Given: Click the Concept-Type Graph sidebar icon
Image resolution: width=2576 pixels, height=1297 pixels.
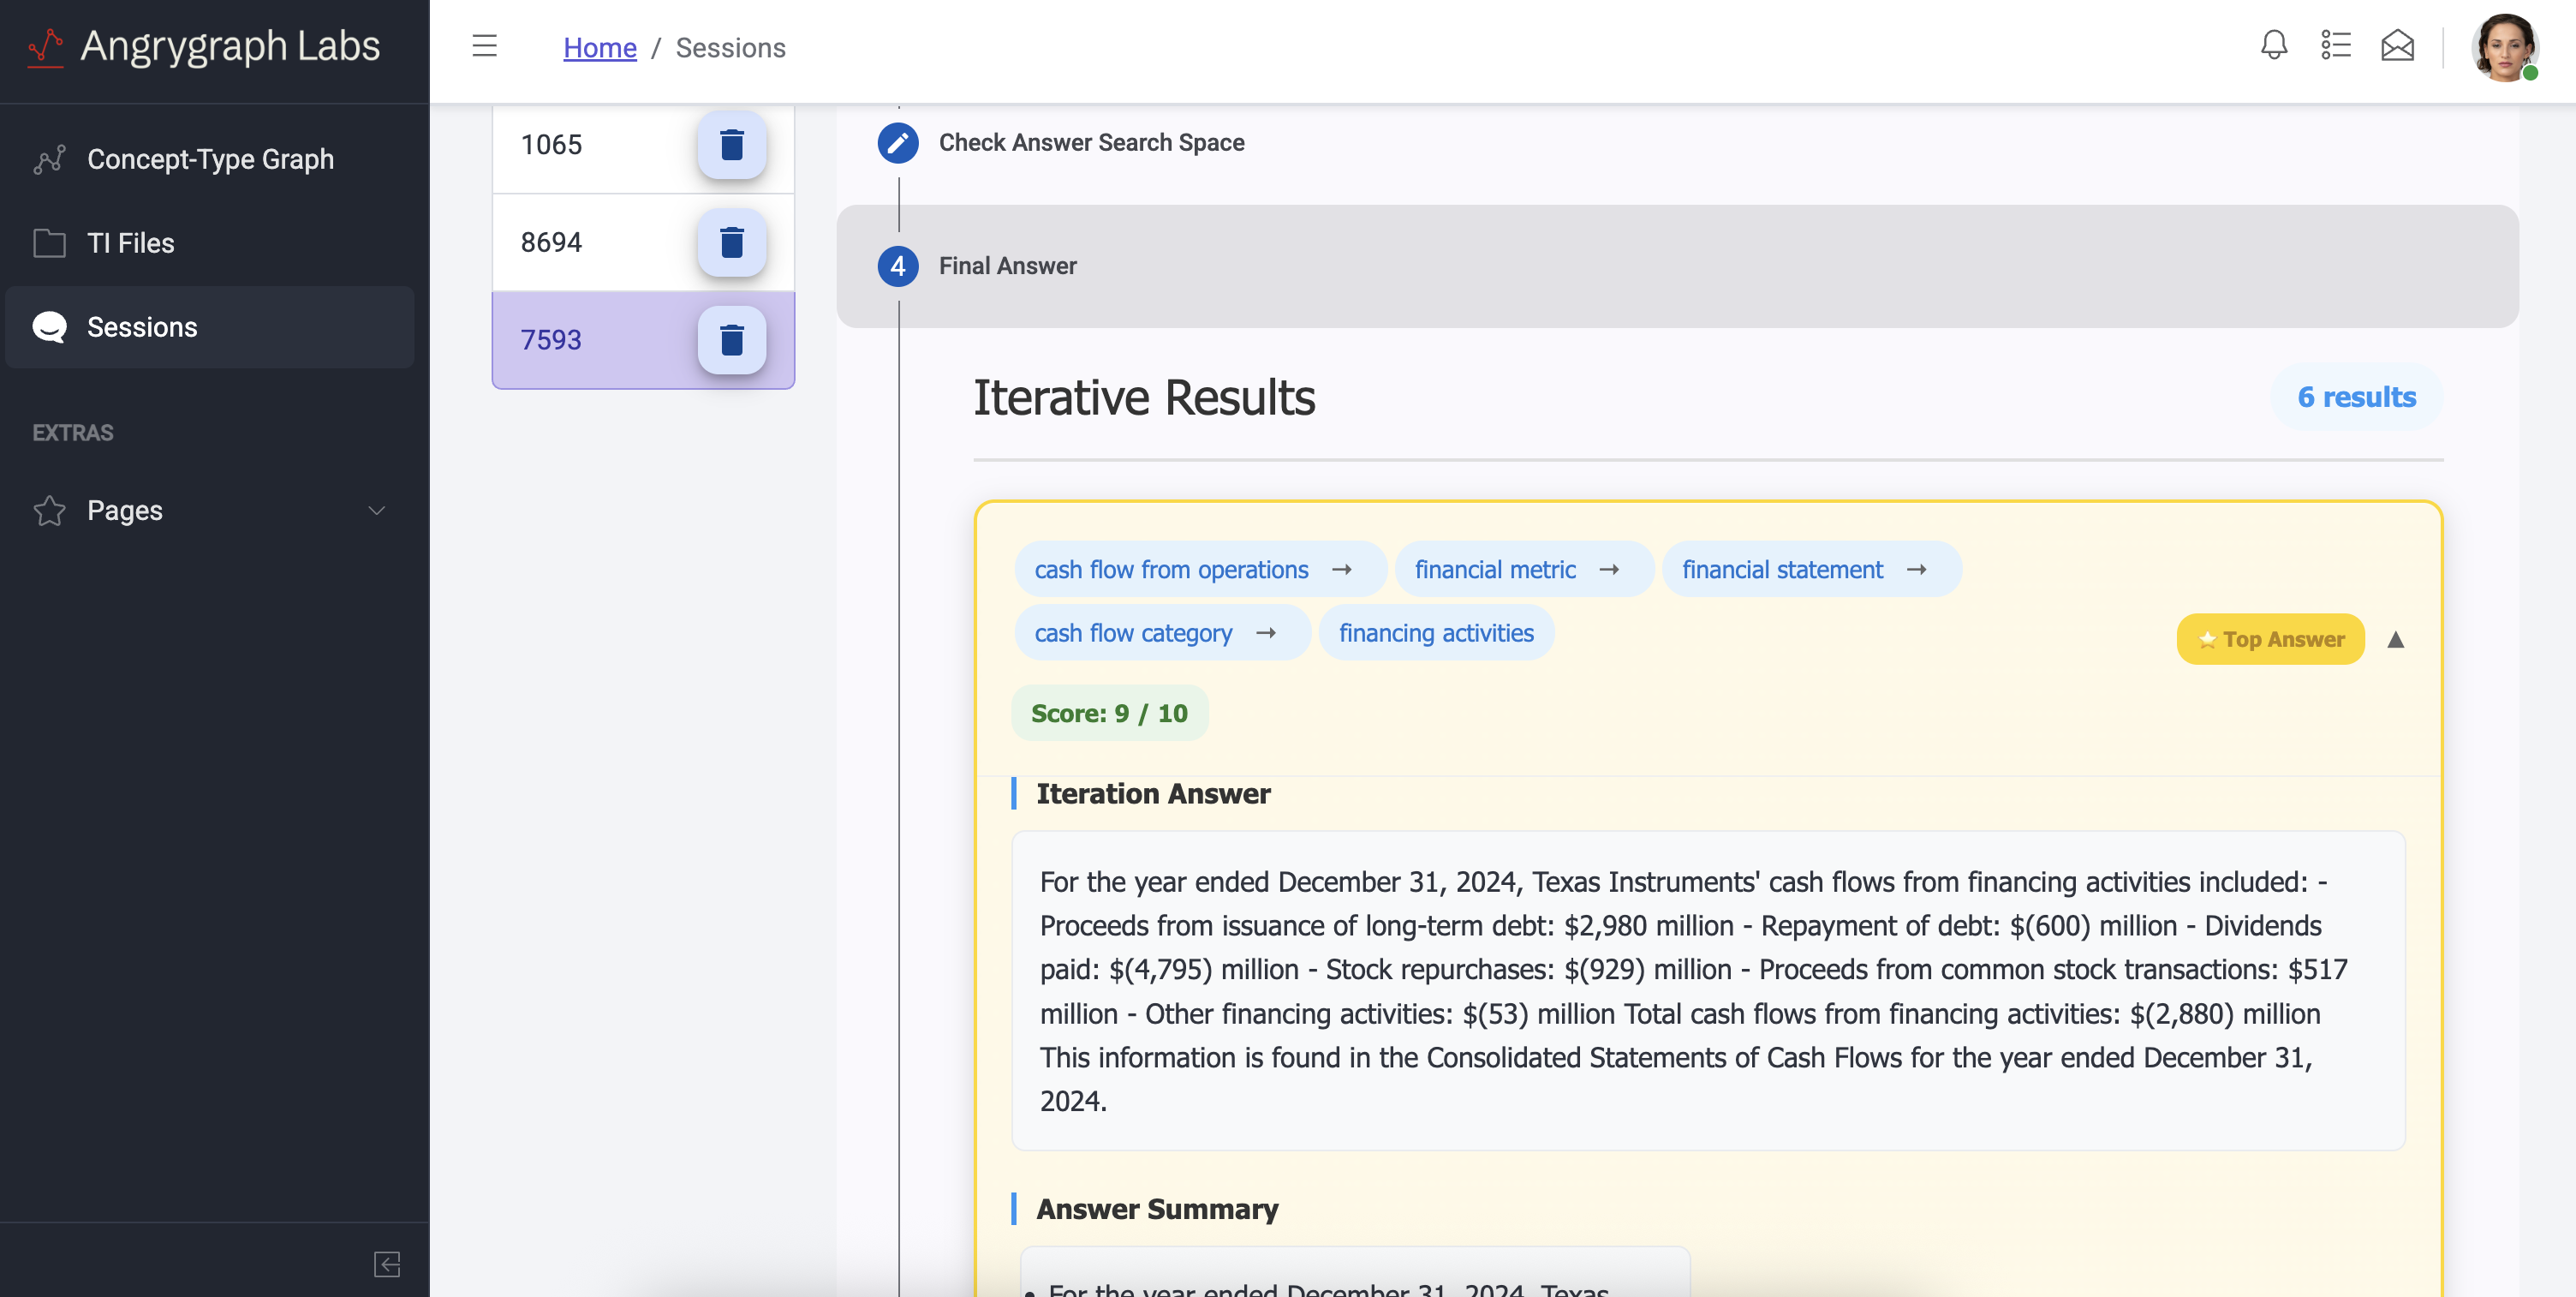Looking at the screenshot, I should (49, 159).
